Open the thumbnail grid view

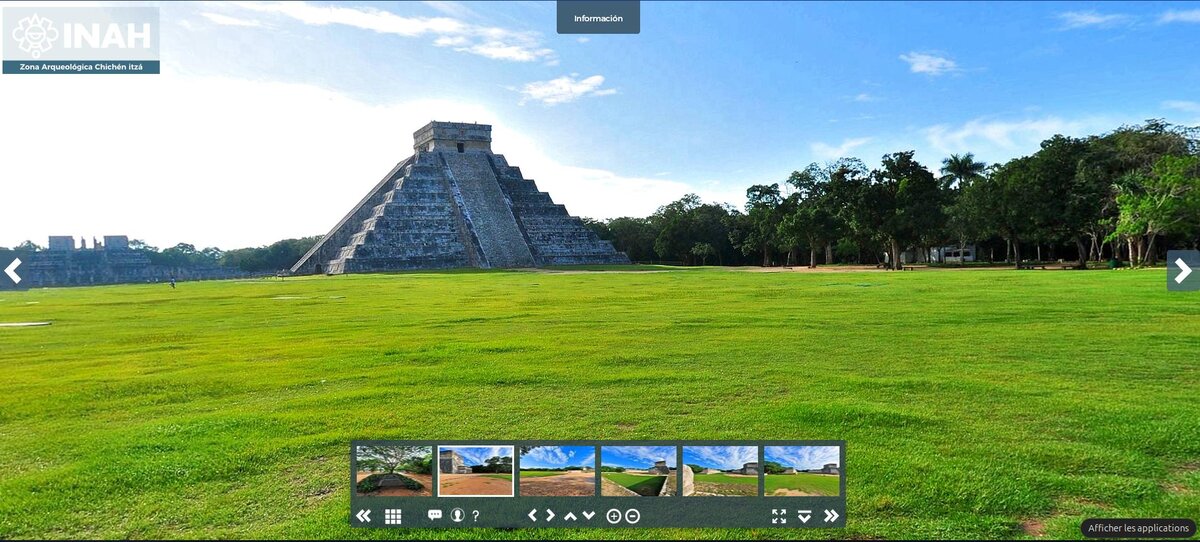(x=393, y=516)
